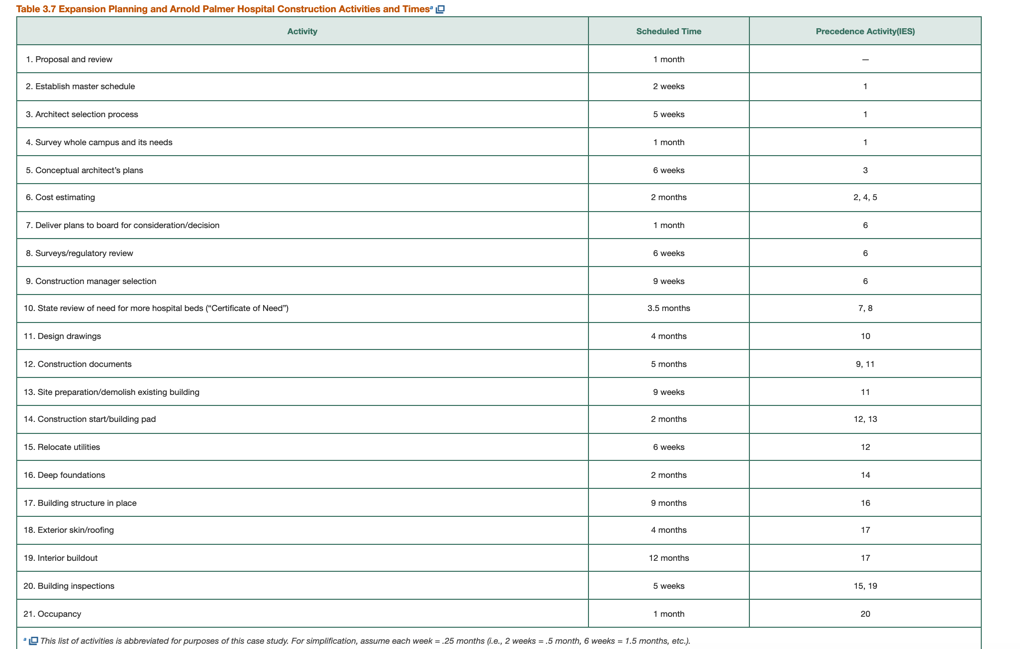Select '5. Conceptual architect's plans' text
Viewport: 1020px width, 649px height.
pos(85,170)
